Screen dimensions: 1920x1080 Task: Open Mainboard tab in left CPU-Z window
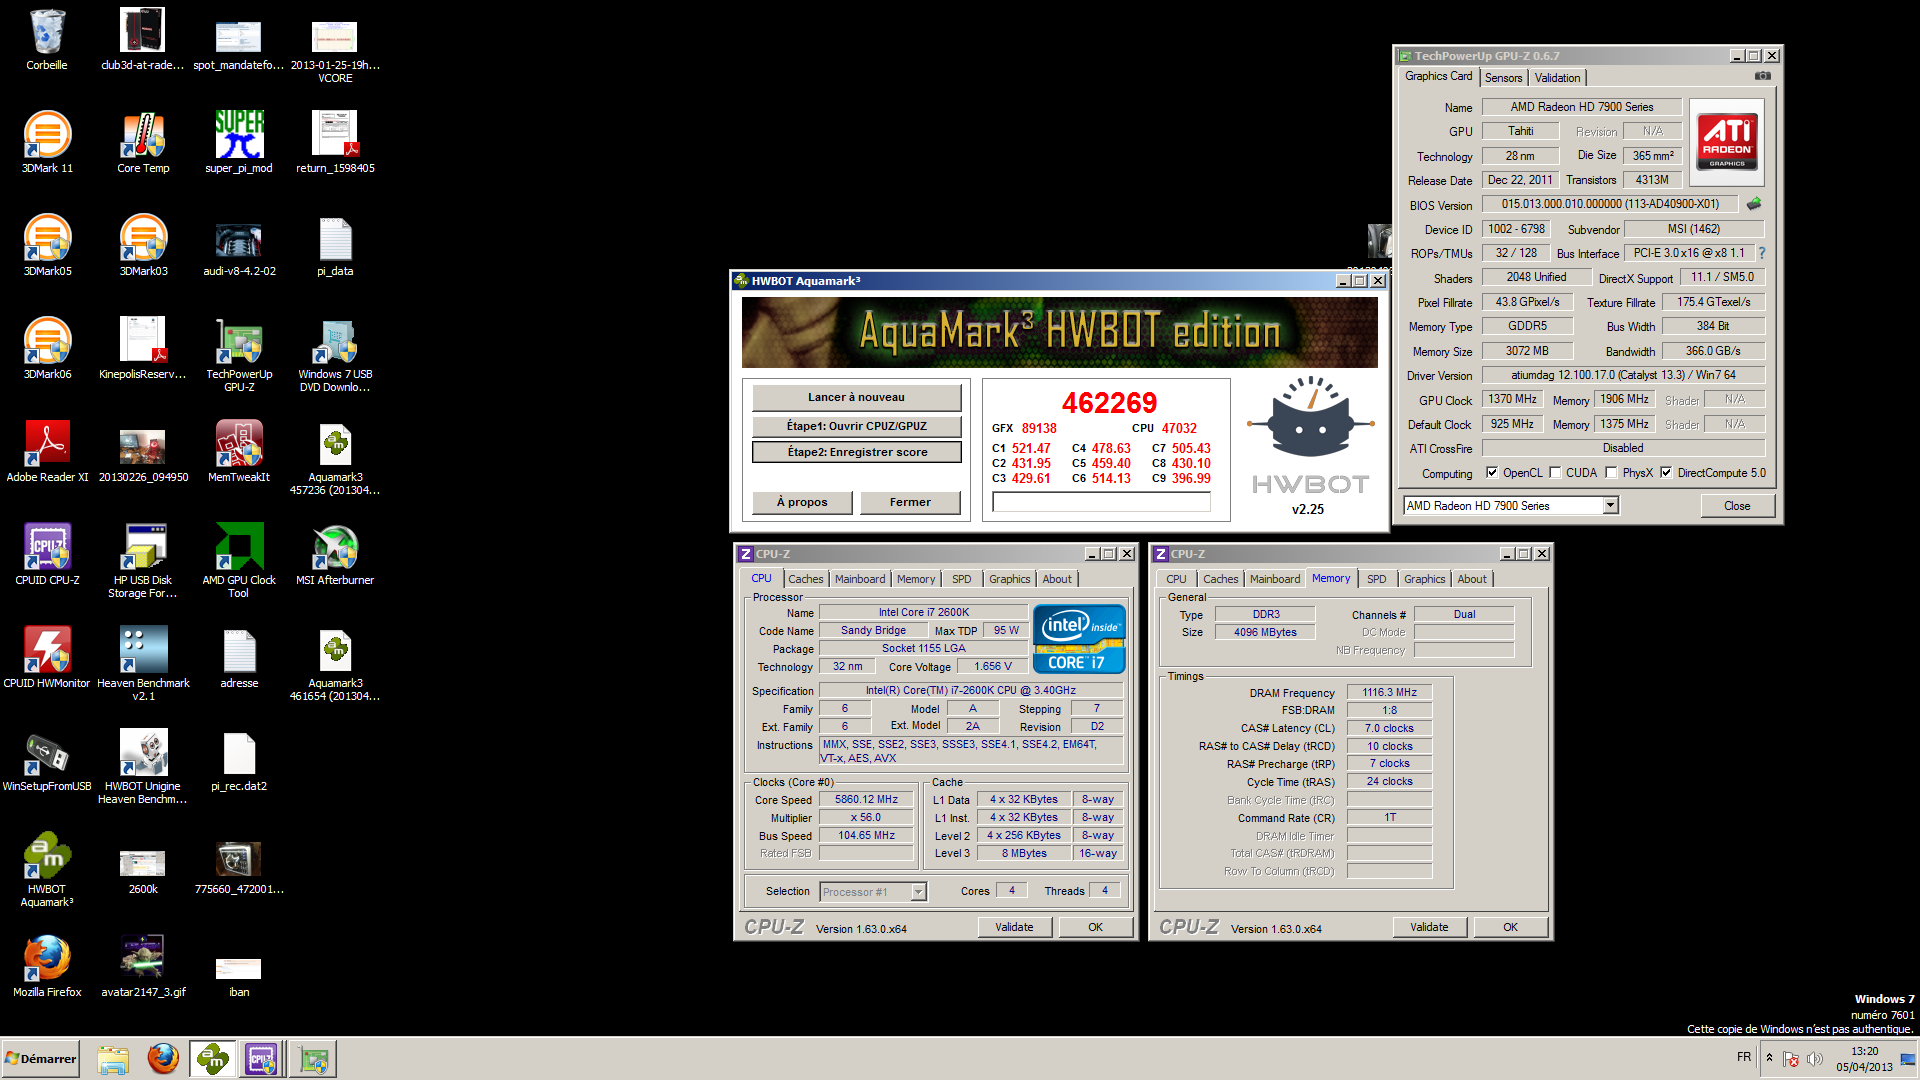[x=860, y=579]
